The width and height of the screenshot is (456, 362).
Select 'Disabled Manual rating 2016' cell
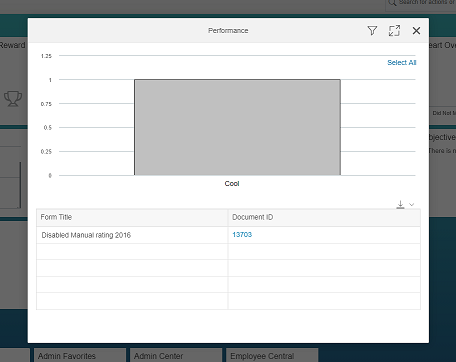click(x=132, y=235)
